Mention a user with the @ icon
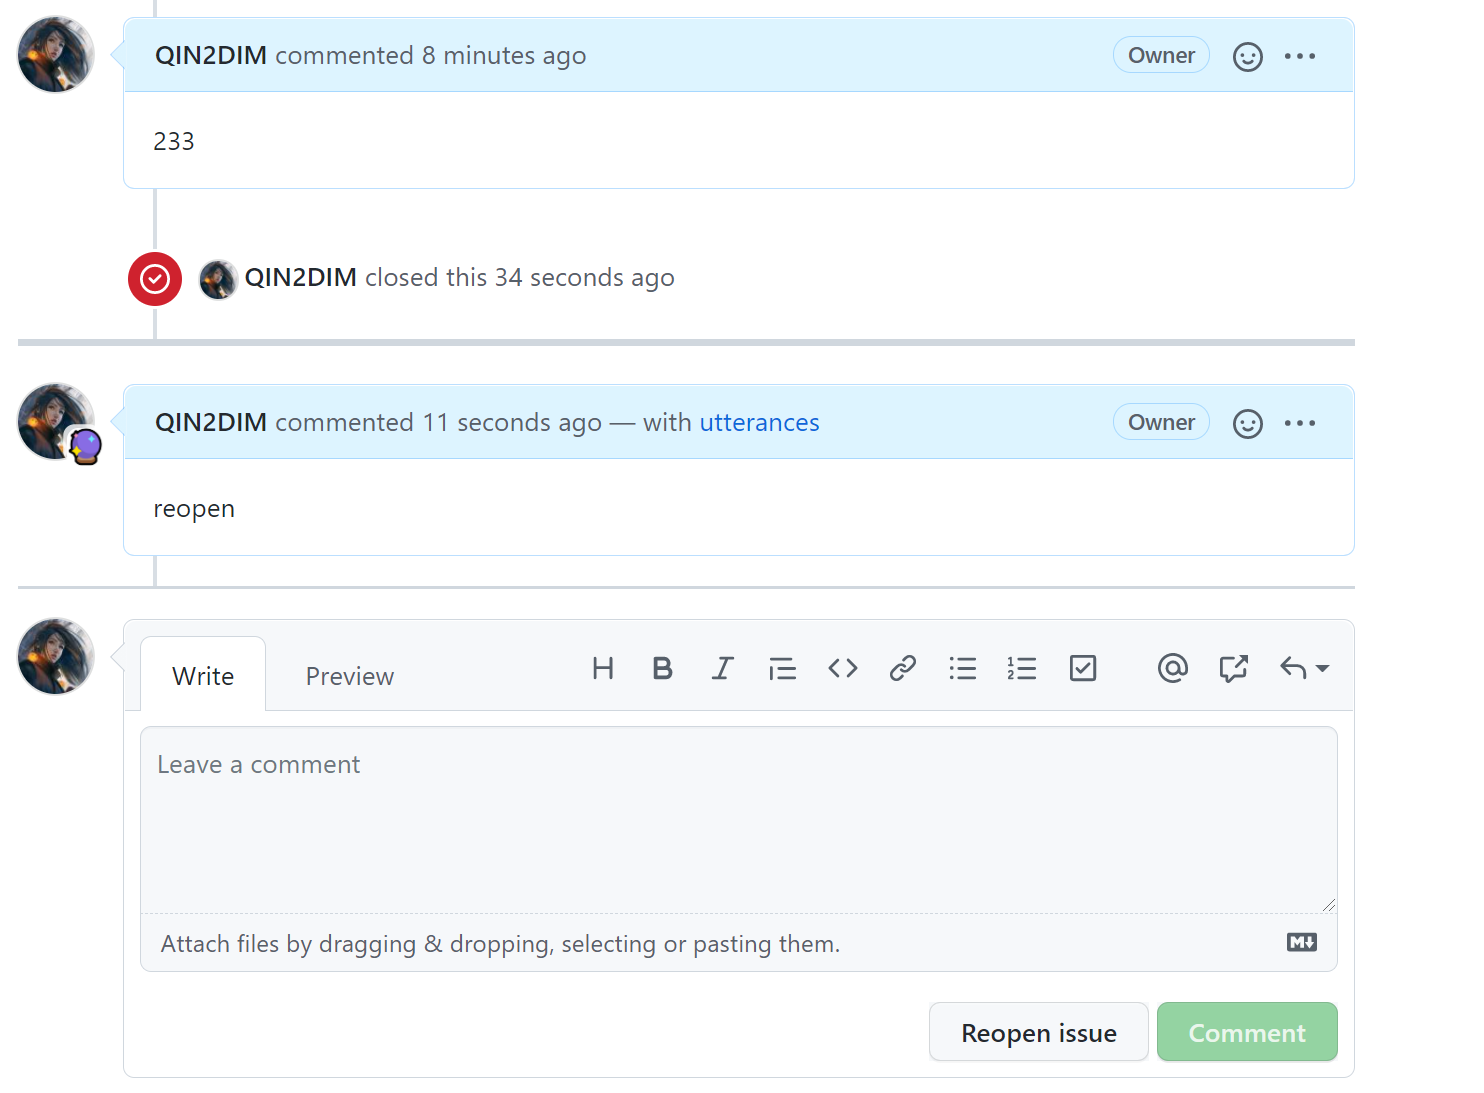 tap(1172, 668)
